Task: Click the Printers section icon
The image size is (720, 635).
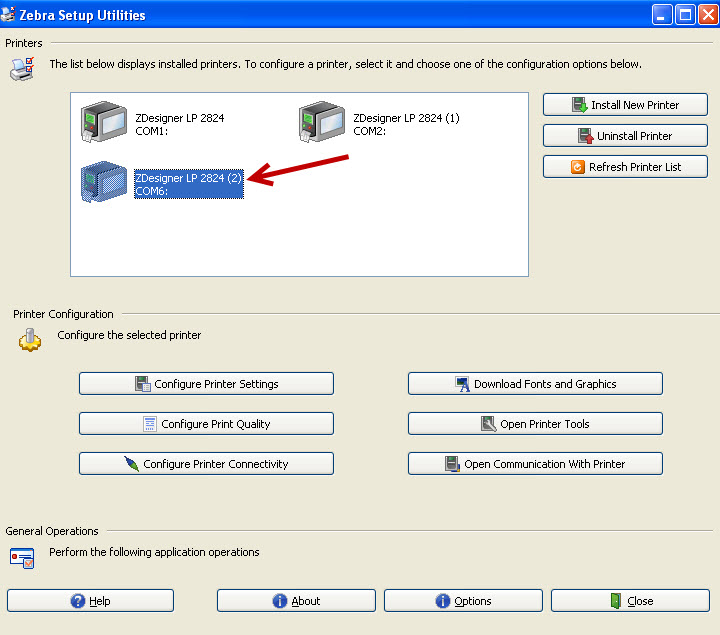Action: [21, 69]
